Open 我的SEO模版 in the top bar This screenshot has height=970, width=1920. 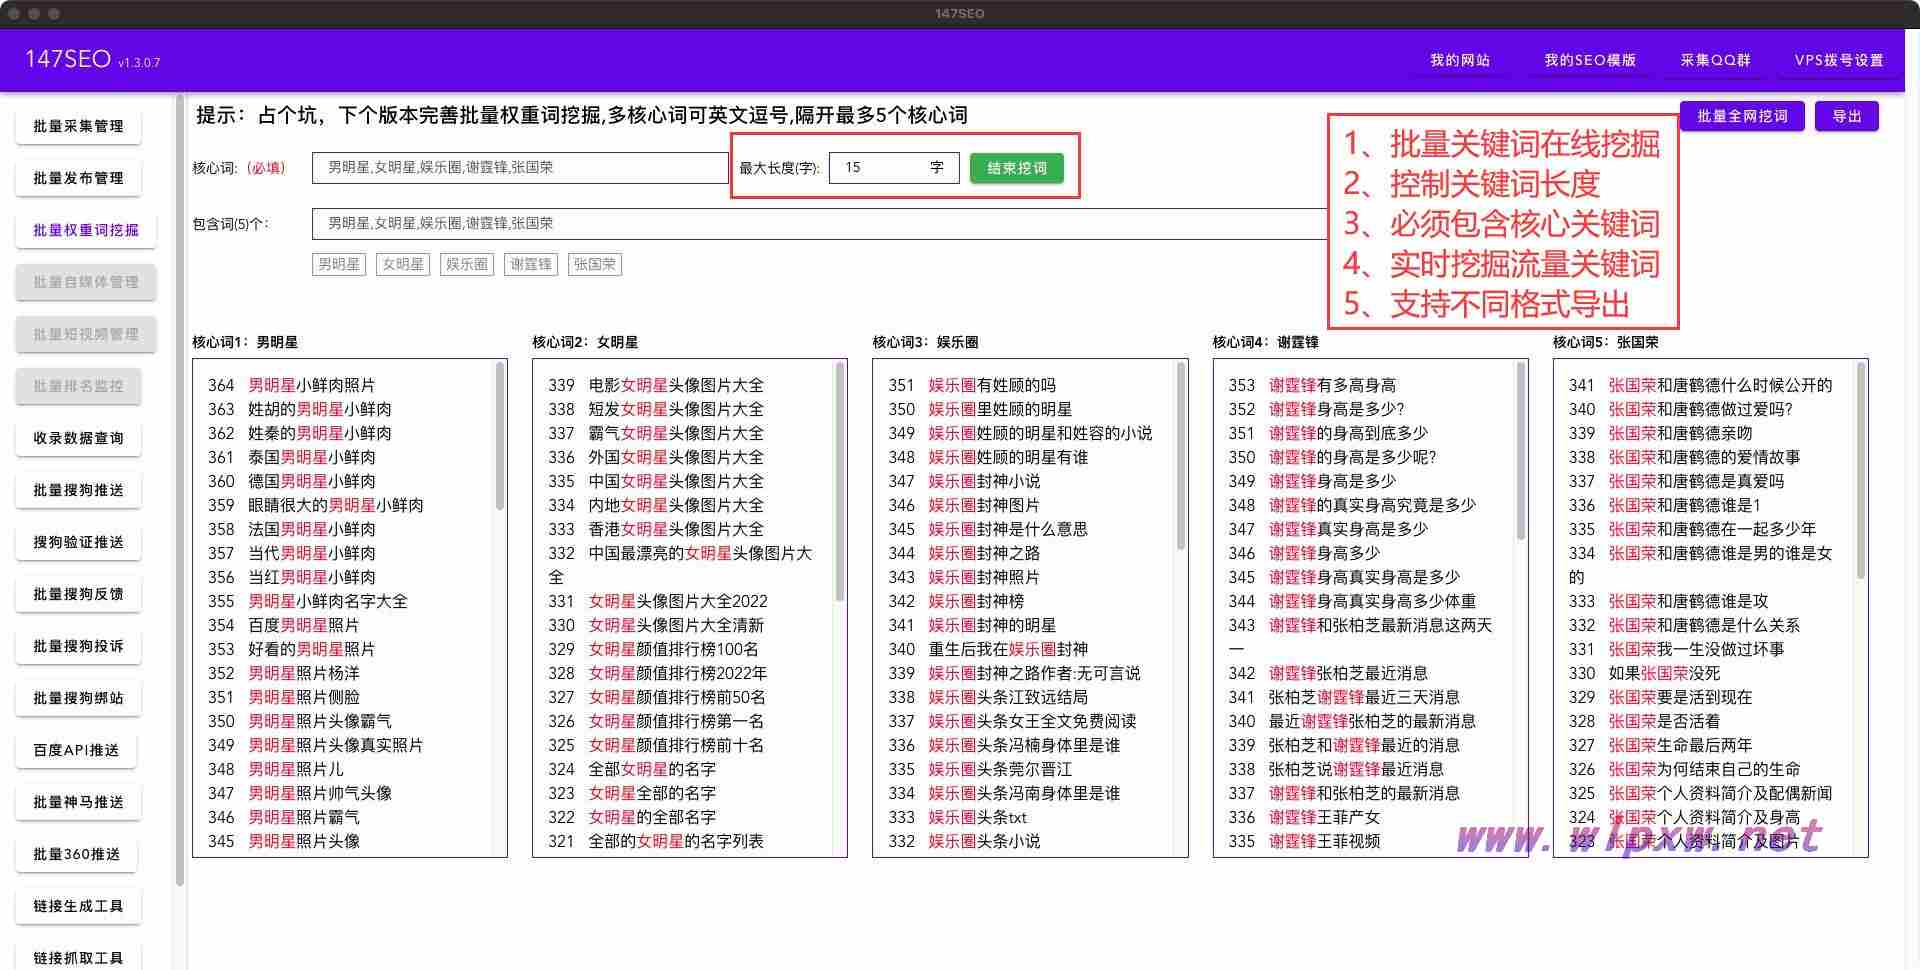coord(1590,60)
